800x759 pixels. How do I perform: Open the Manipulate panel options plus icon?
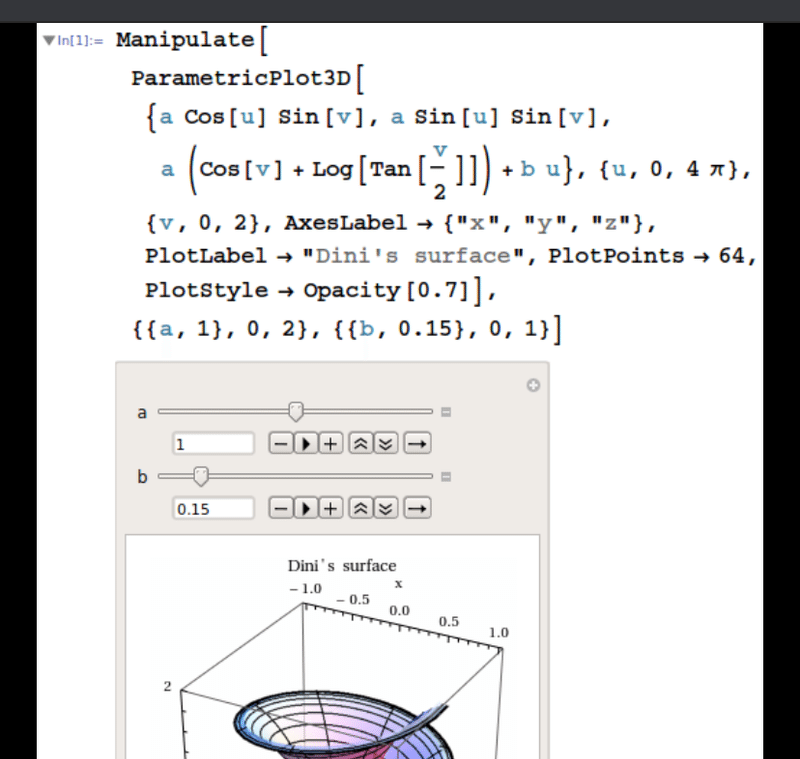pyautogui.click(x=533, y=385)
